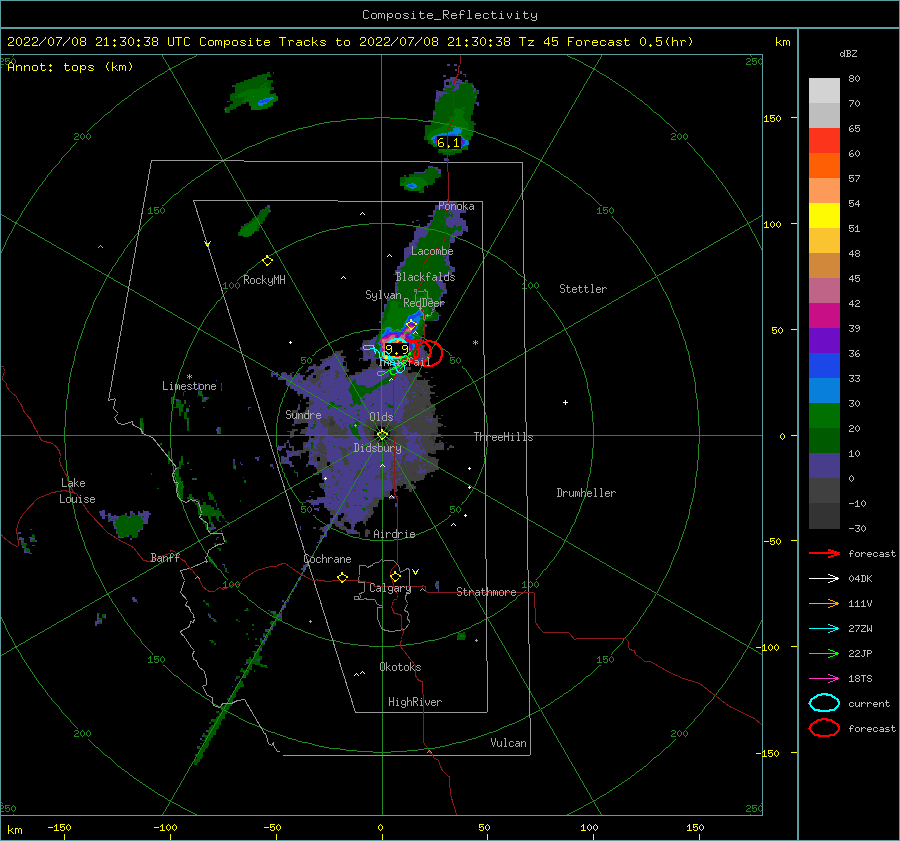Viewport: 900px width, 841px height.
Task: Click the red forecast arrow in legend
Action: (x=824, y=553)
